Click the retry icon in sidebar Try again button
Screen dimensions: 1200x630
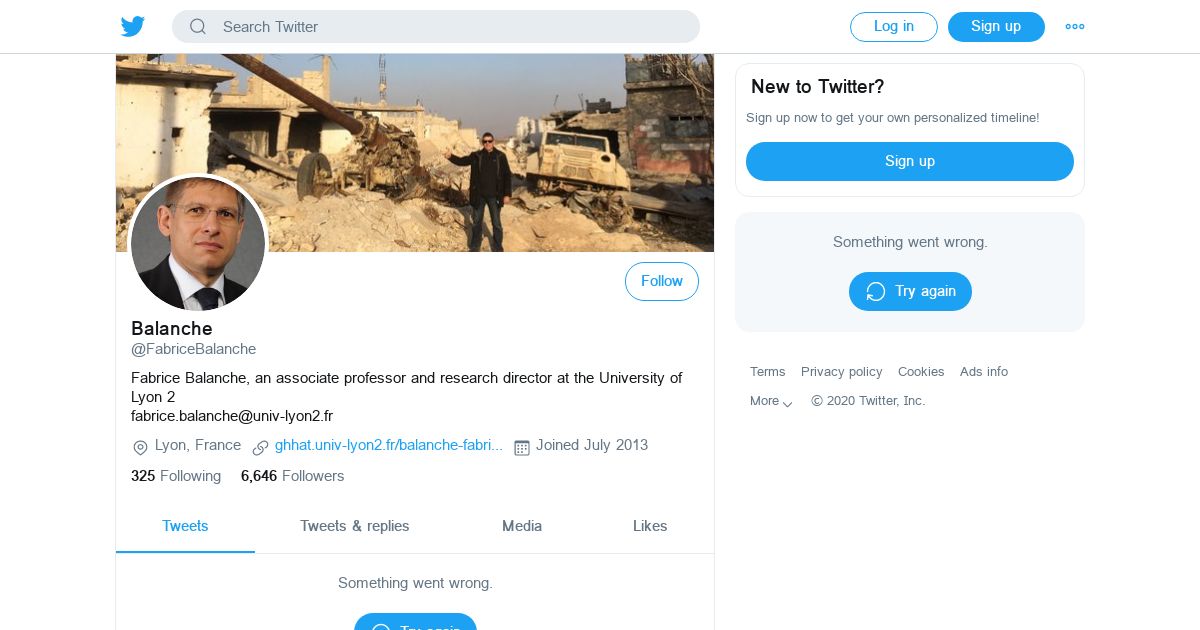click(876, 291)
